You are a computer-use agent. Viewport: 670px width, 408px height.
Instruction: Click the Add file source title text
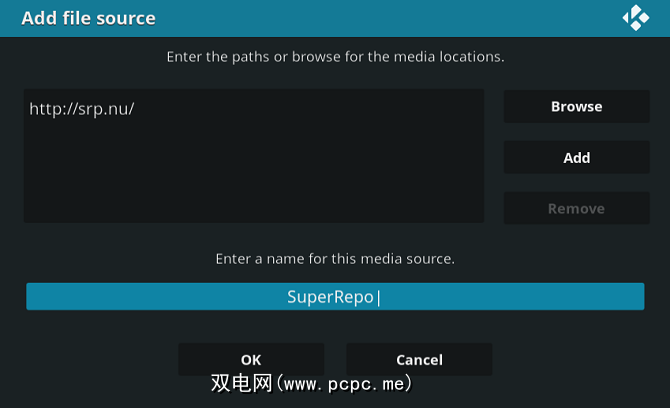tap(88, 18)
